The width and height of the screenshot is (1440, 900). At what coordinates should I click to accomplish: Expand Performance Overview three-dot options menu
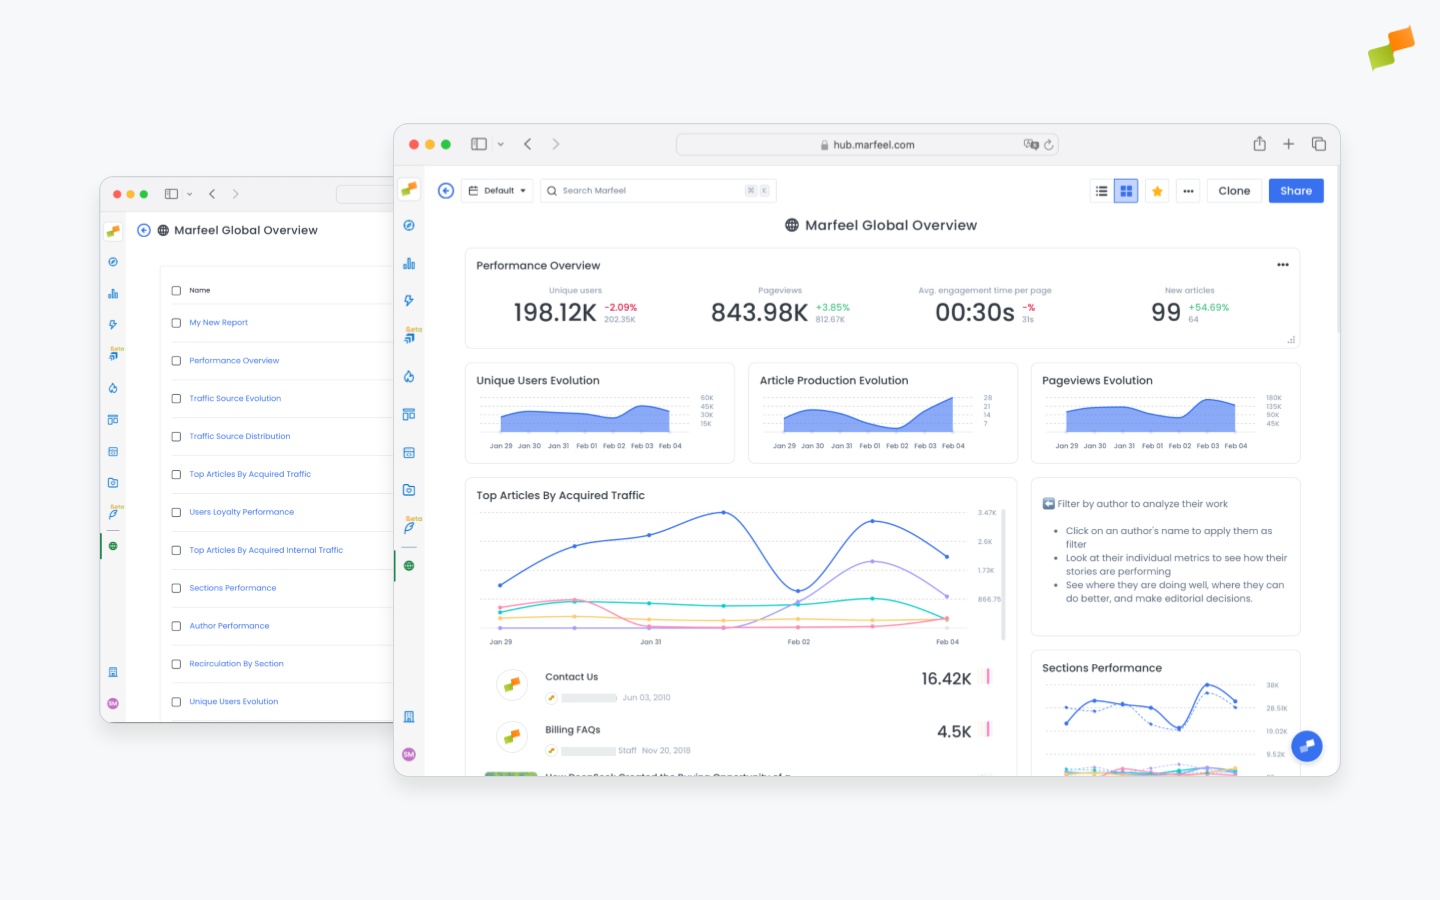(x=1282, y=265)
